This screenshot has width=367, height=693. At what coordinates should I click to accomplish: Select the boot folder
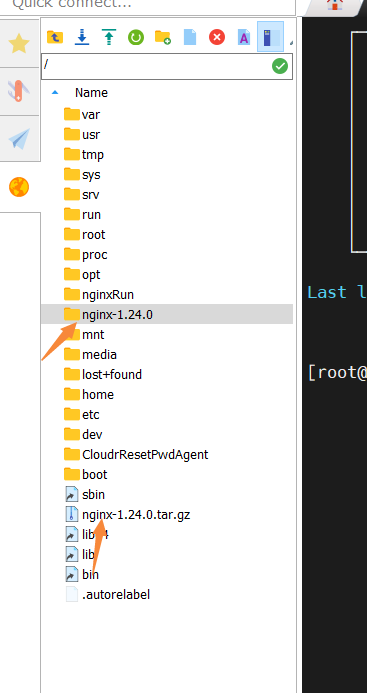click(86, 474)
